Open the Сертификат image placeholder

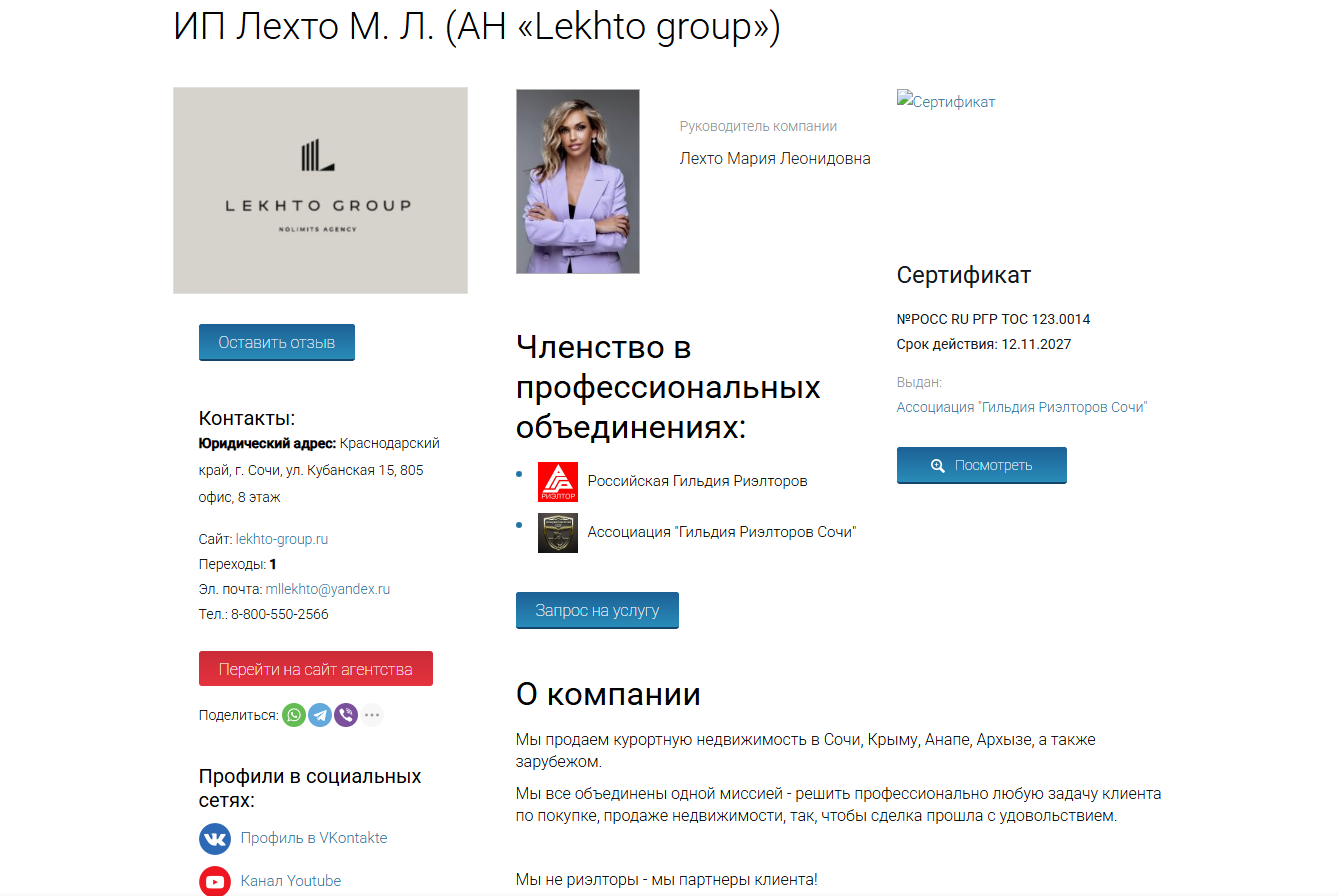coord(946,101)
